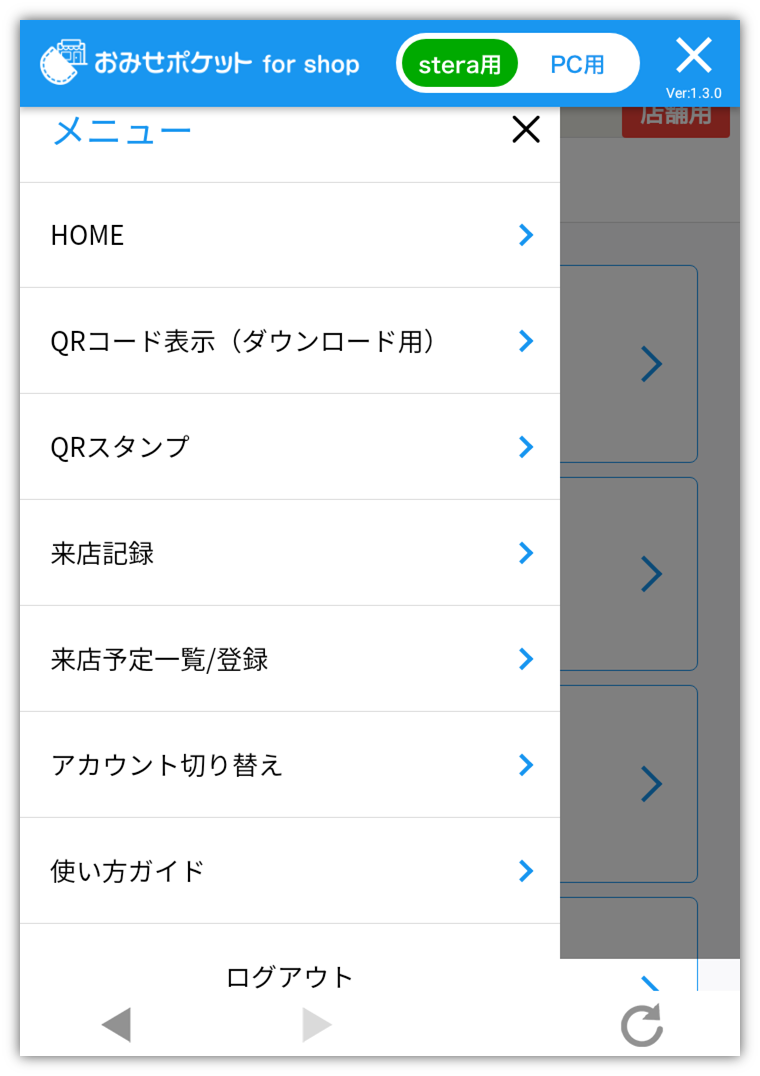Tap the browser forward triangle arrow

coord(316,1025)
